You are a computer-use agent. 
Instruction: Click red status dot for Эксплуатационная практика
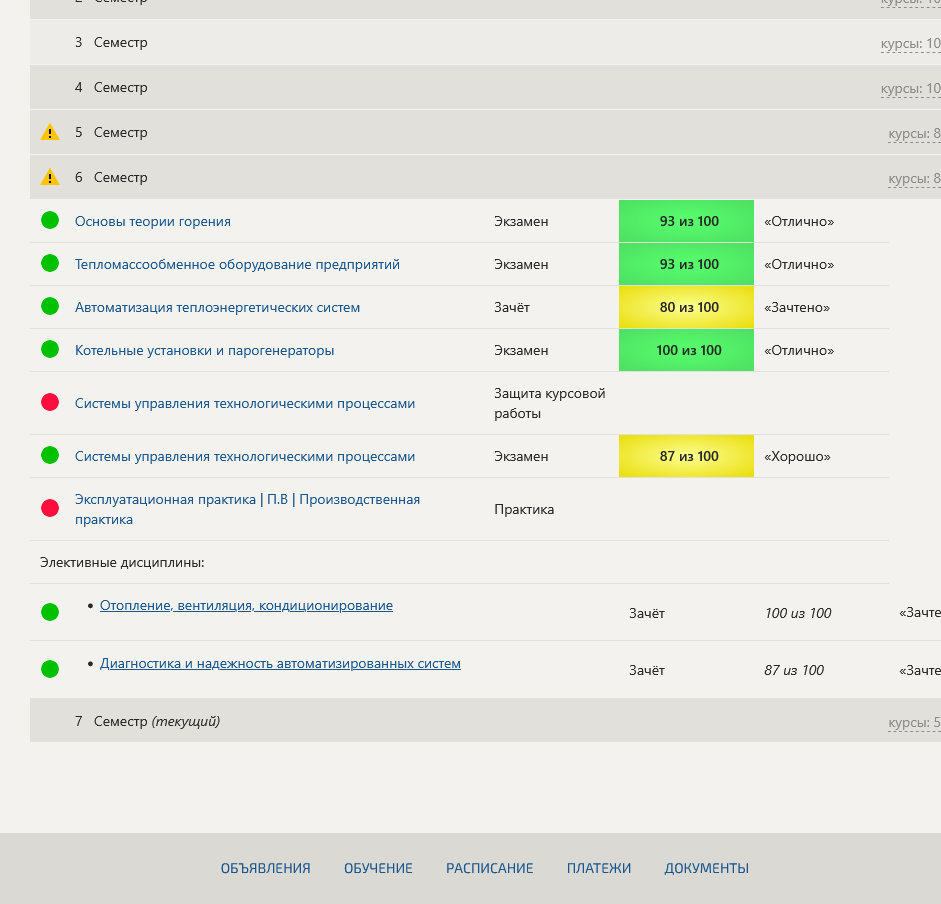(50, 509)
